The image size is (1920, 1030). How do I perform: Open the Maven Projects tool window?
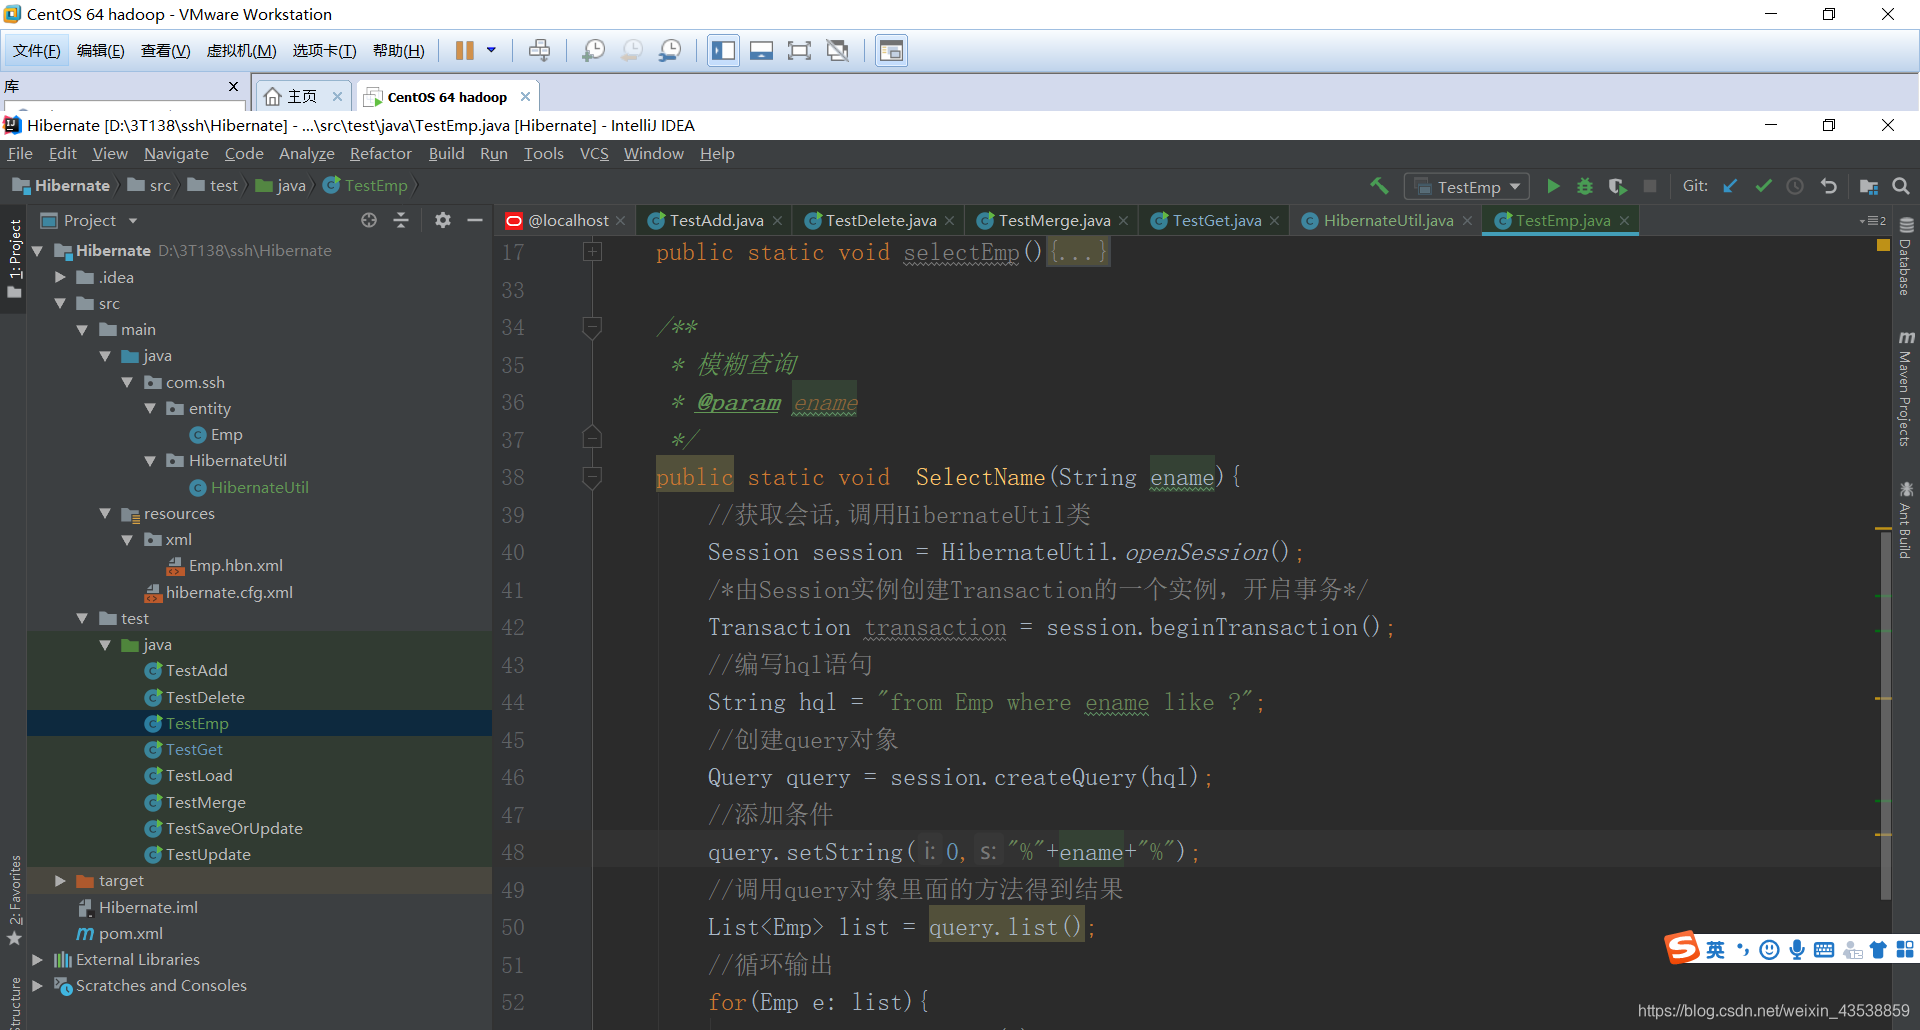(1906, 388)
